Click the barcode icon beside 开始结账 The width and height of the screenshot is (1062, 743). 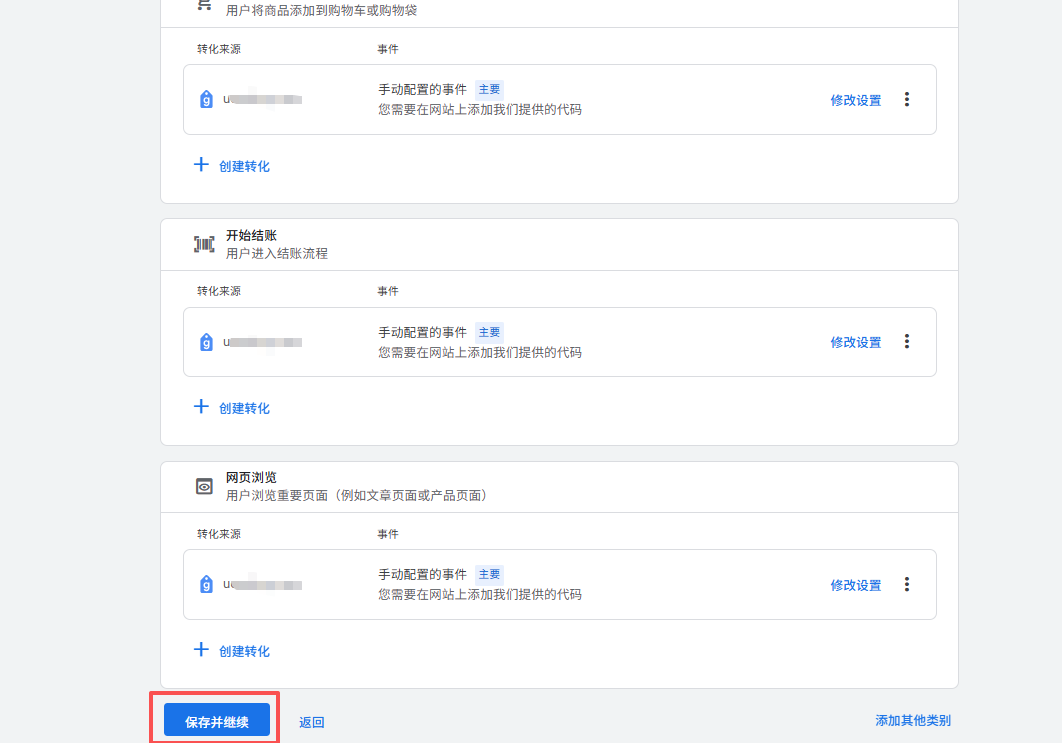(204, 244)
